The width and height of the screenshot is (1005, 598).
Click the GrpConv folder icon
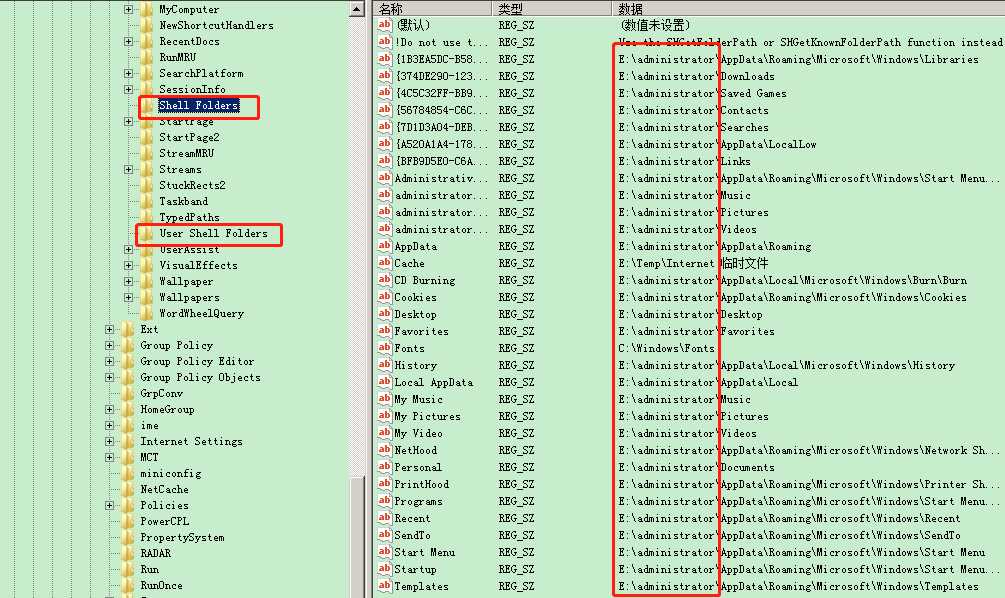pyautogui.click(x=128, y=394)
